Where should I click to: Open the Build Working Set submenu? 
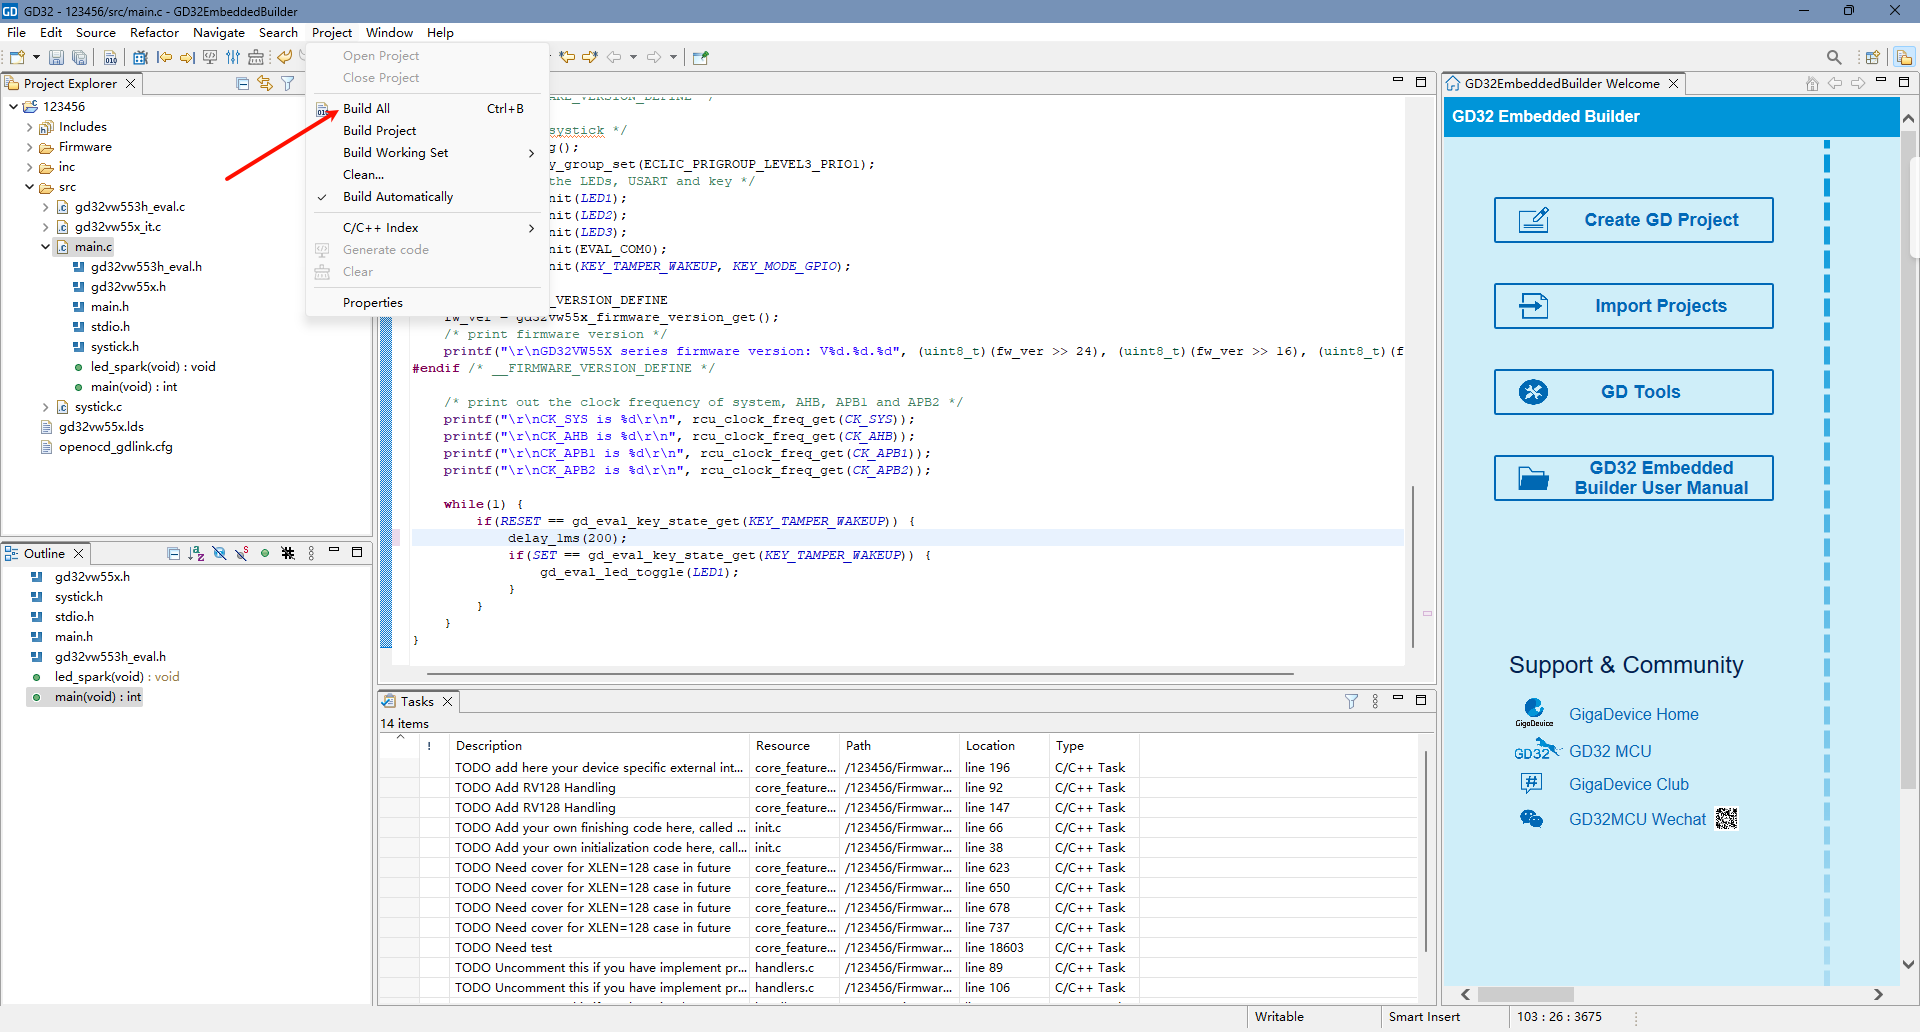(396, 153)
